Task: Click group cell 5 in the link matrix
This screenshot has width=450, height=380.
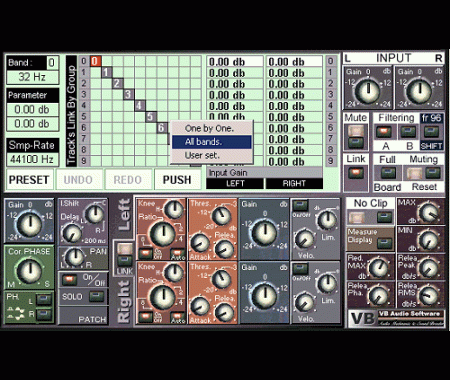Action: coord(151,117)
